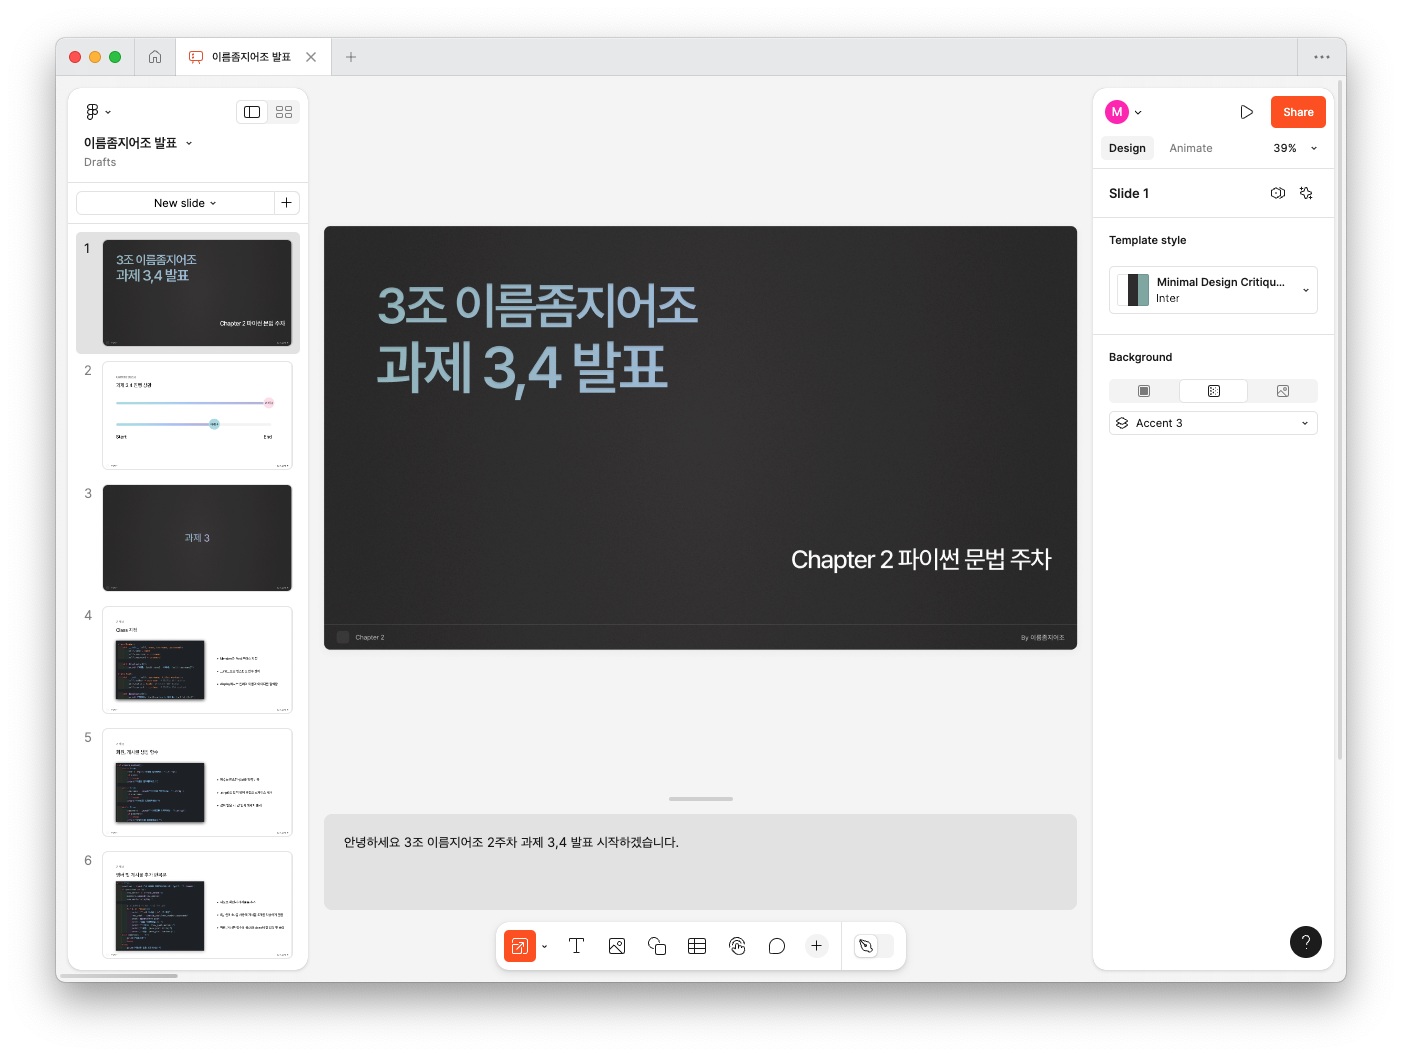
Task: Open the help question mark button
Action: (x=1306, y=942)
